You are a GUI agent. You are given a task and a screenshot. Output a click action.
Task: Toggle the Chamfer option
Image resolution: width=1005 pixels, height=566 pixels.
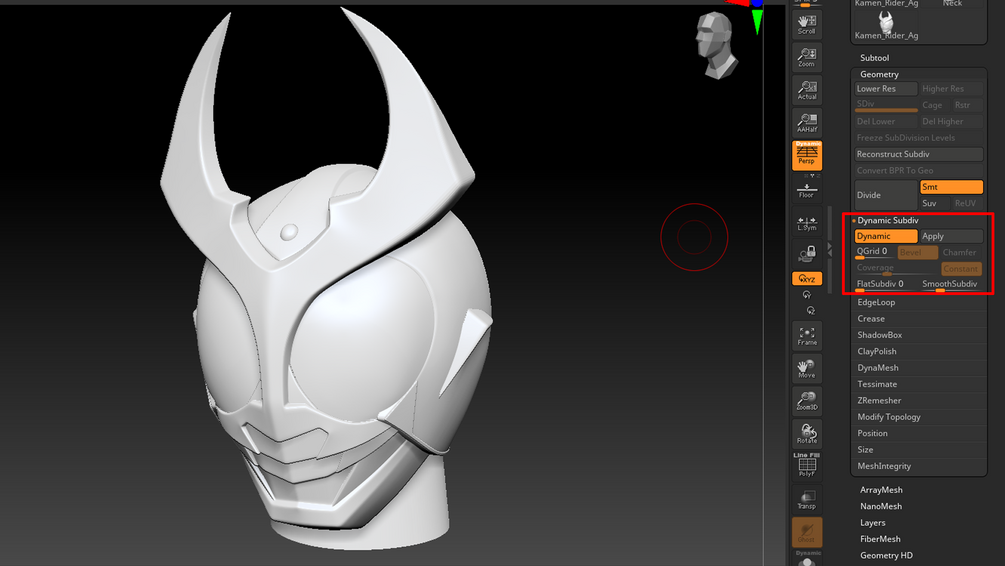pyautogui.click(x=961, y=253)
